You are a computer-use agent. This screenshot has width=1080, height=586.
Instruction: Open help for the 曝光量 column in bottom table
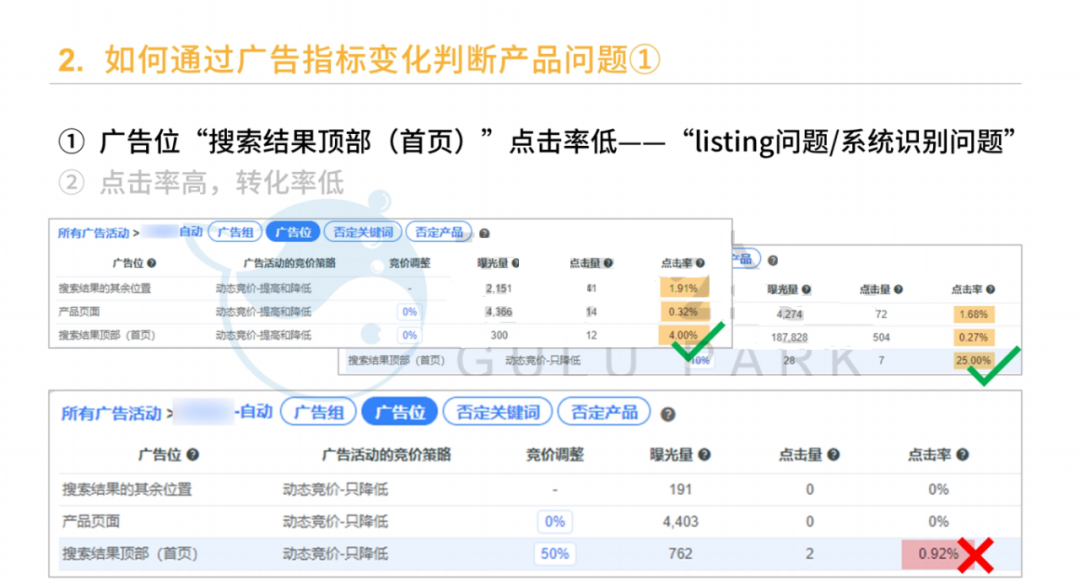click(704, 453)
